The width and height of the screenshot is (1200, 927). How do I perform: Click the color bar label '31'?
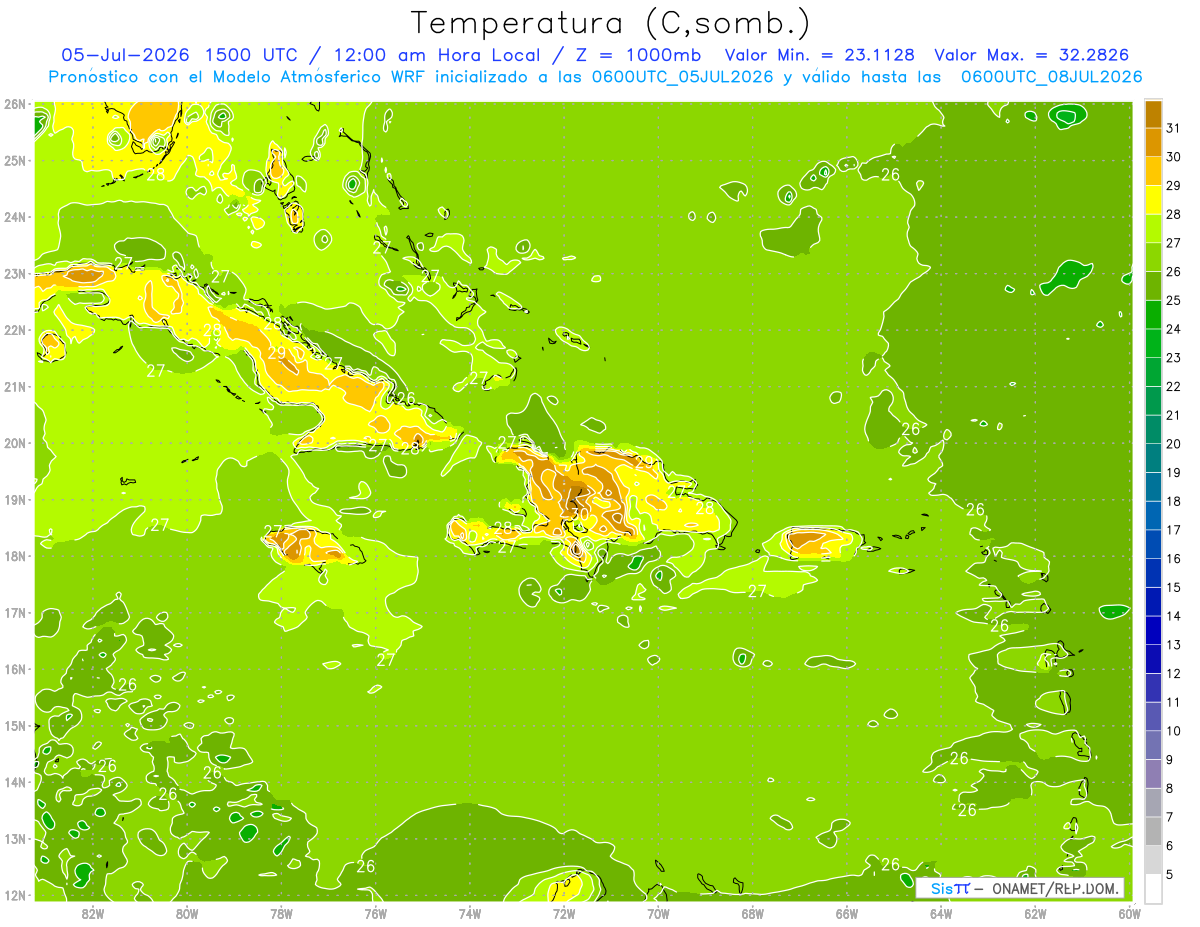pyautogui.click(x=1173, y=128)
